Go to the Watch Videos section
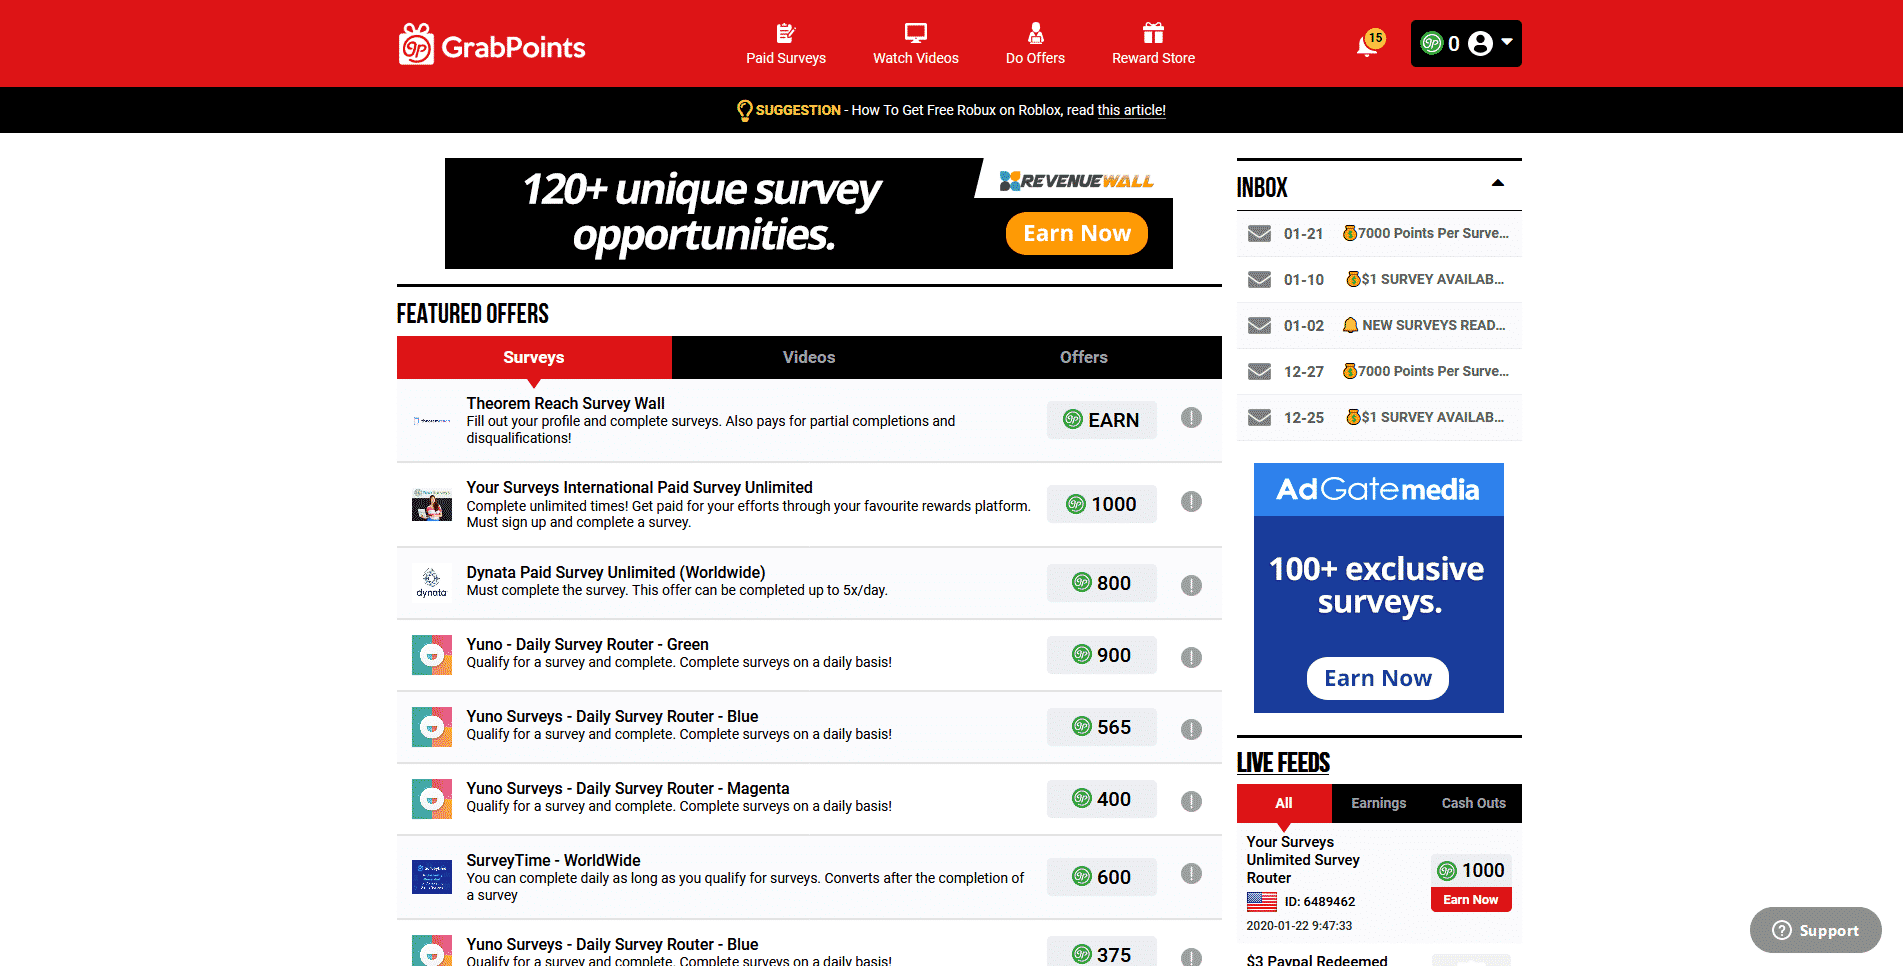Screen dimensions: 1903x966 [915, 44]
